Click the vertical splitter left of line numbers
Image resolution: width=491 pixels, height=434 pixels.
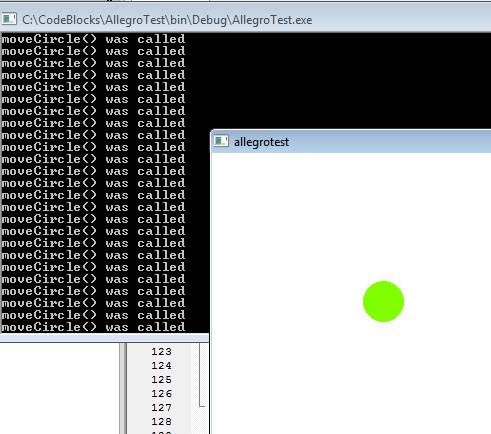[123, 388]
